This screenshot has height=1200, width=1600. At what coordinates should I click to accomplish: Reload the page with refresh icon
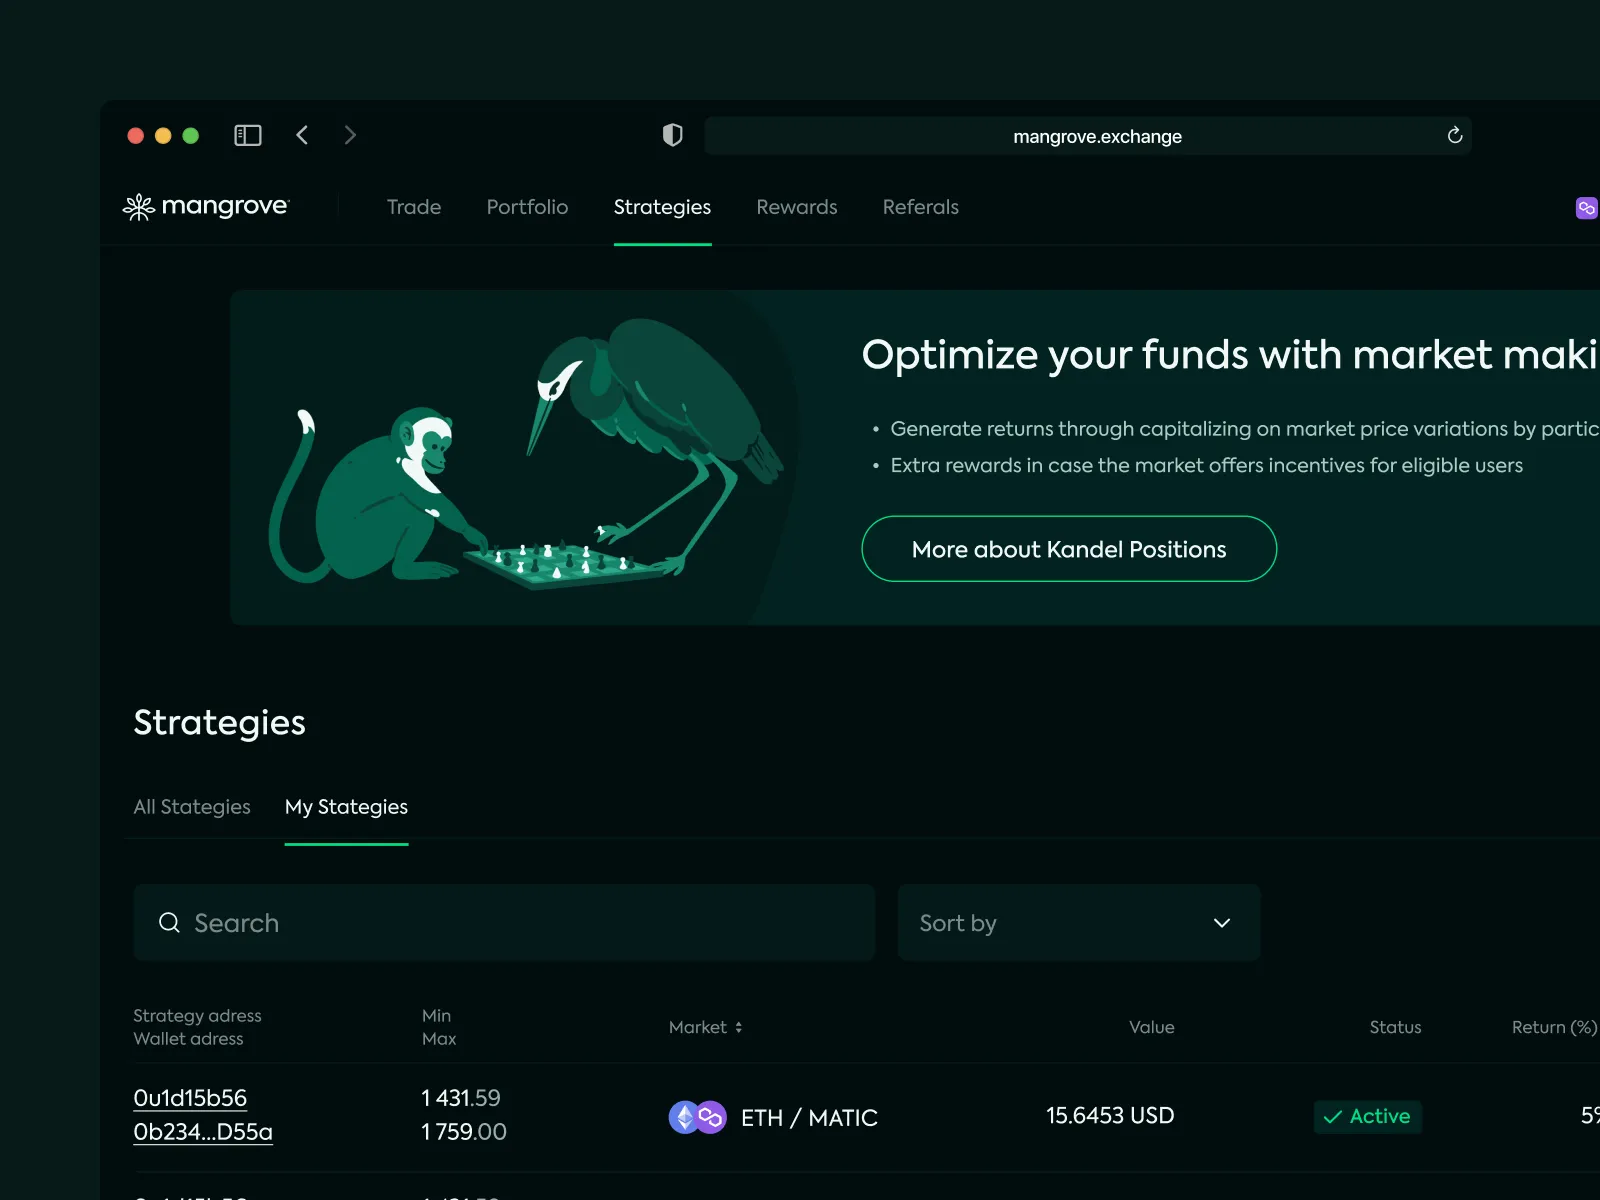click(1455, 135)
